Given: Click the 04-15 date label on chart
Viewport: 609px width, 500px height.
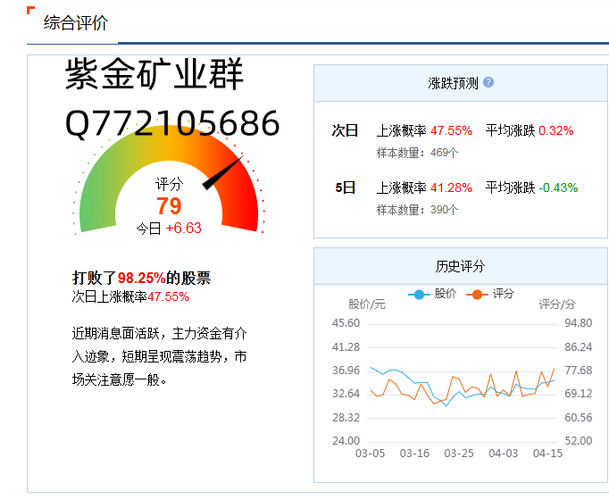Looking at the screenshot, I should 548,453.
